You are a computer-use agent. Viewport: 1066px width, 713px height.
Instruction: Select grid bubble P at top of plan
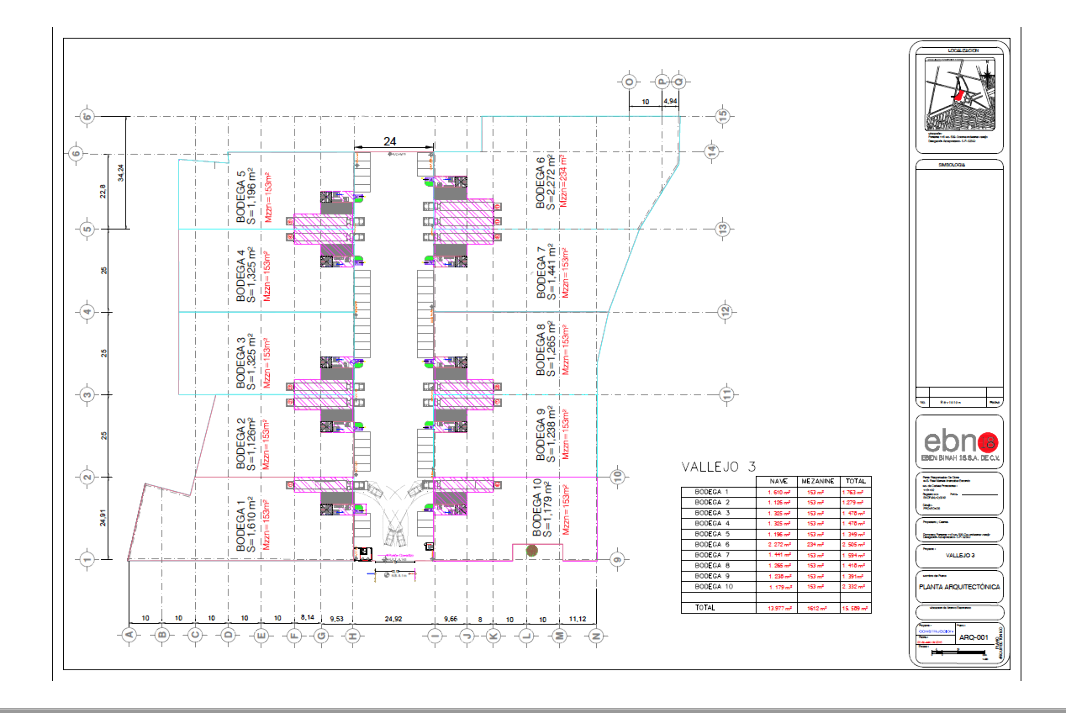pyautogui.click(x=663, y=82)
